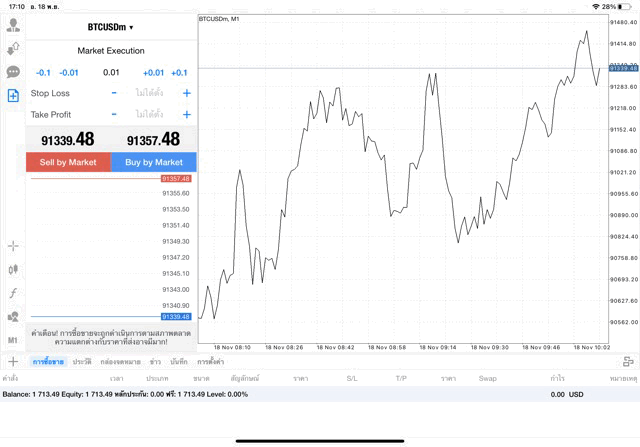Sort by the หมายเหตุ column header
Screen dimensions: 640x447
pos(623,378)
